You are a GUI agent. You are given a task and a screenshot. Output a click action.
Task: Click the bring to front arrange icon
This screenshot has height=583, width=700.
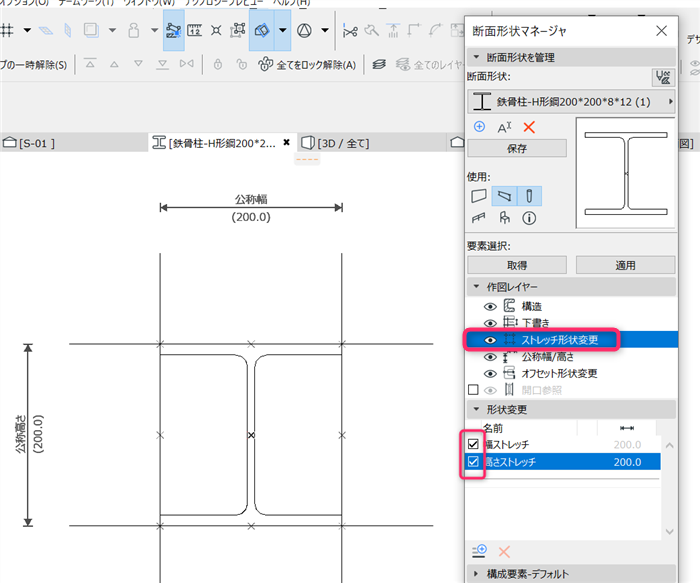point(90,64)
